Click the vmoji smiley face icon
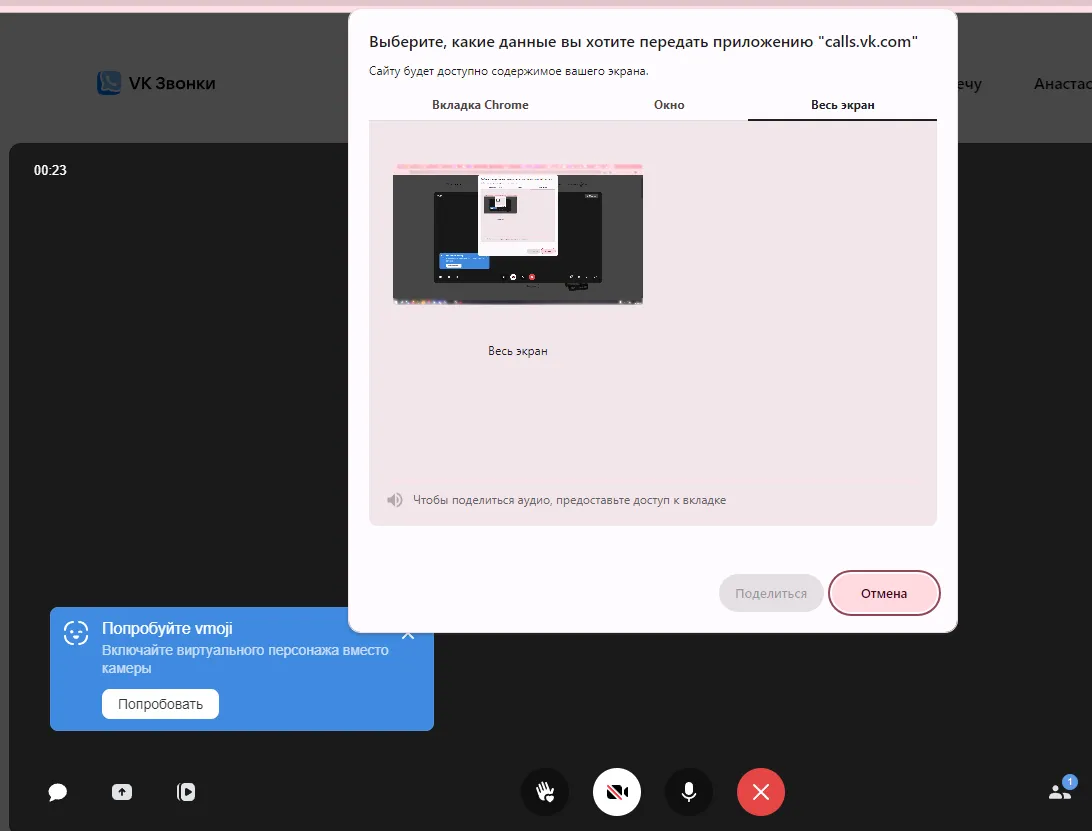The image size is (1092, 831). pos(76,632)
